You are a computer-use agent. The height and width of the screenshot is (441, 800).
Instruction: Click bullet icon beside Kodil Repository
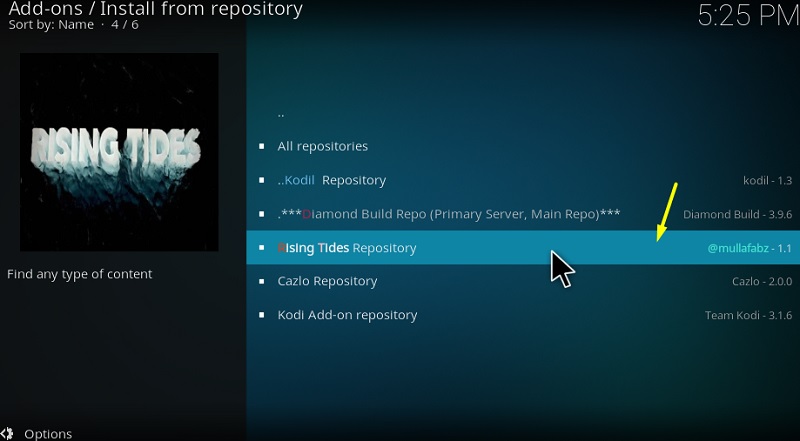[x=262, y=180]
